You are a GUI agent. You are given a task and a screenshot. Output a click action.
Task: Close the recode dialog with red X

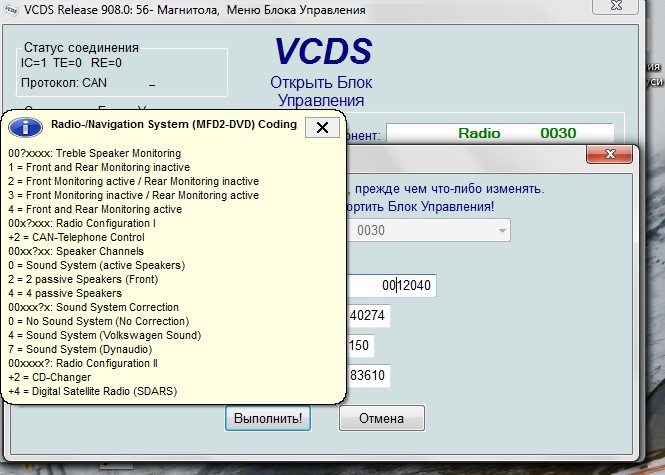coord(609,154)
